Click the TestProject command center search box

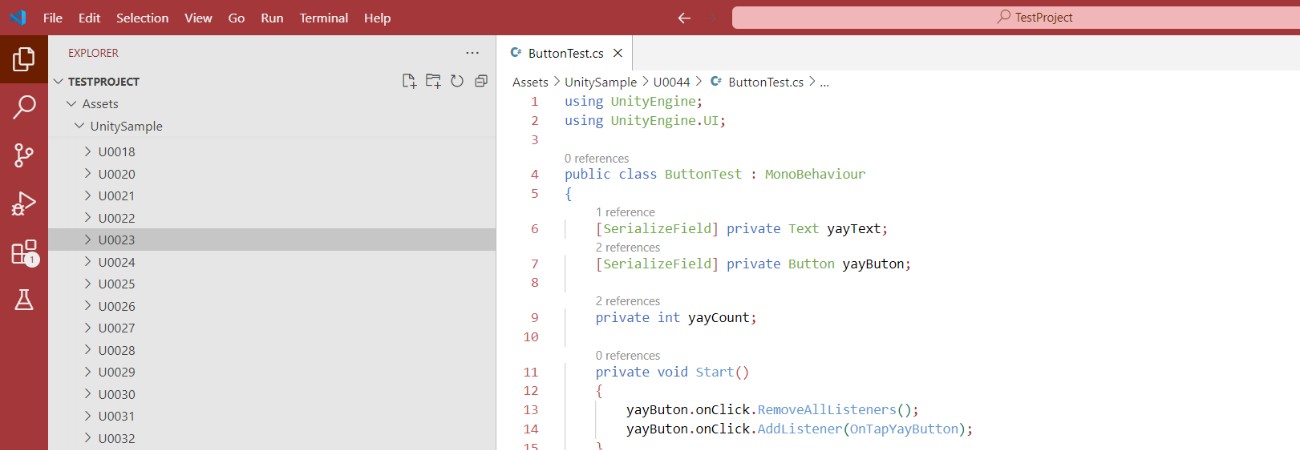coord(1016,18)
